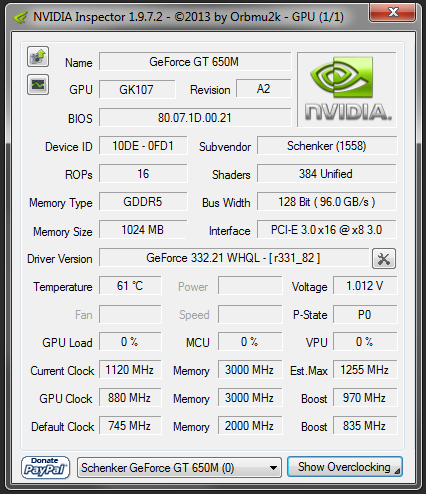Close the NVIDIA Inspector window
The image size is (426, 494).
(x=393, y=13)
